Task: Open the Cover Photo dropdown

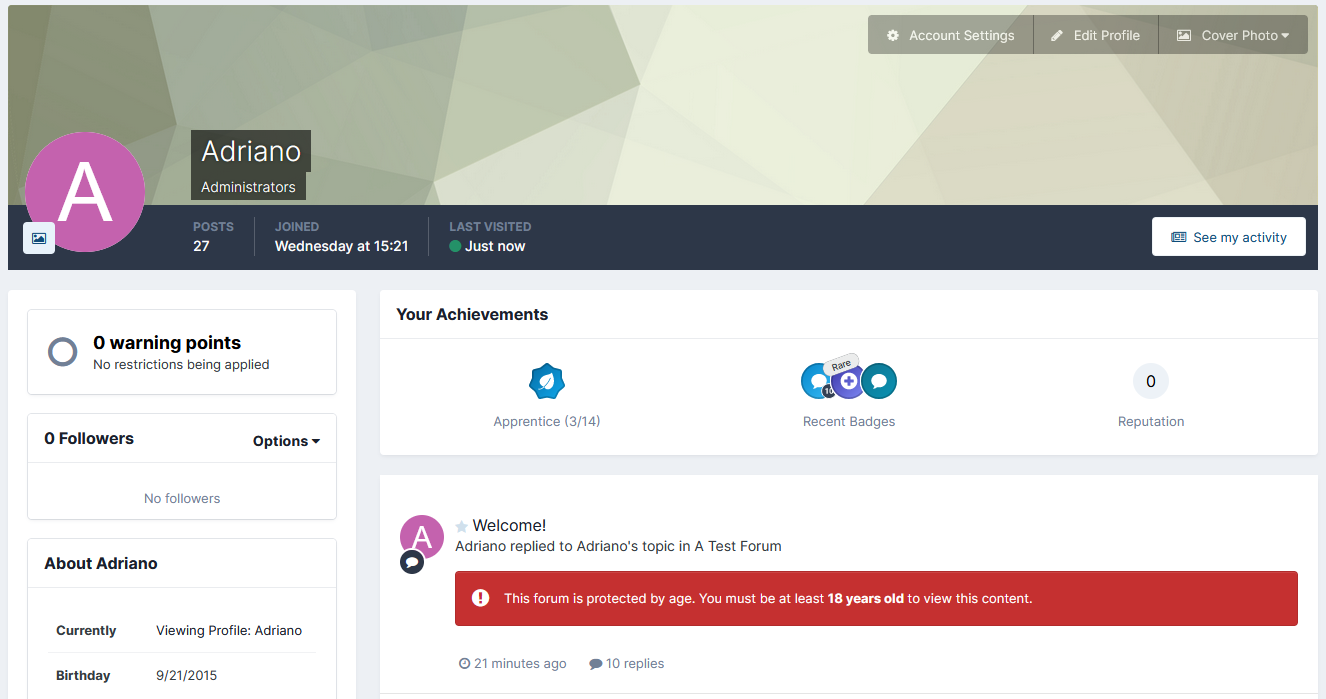Action: pos(1233,35)
